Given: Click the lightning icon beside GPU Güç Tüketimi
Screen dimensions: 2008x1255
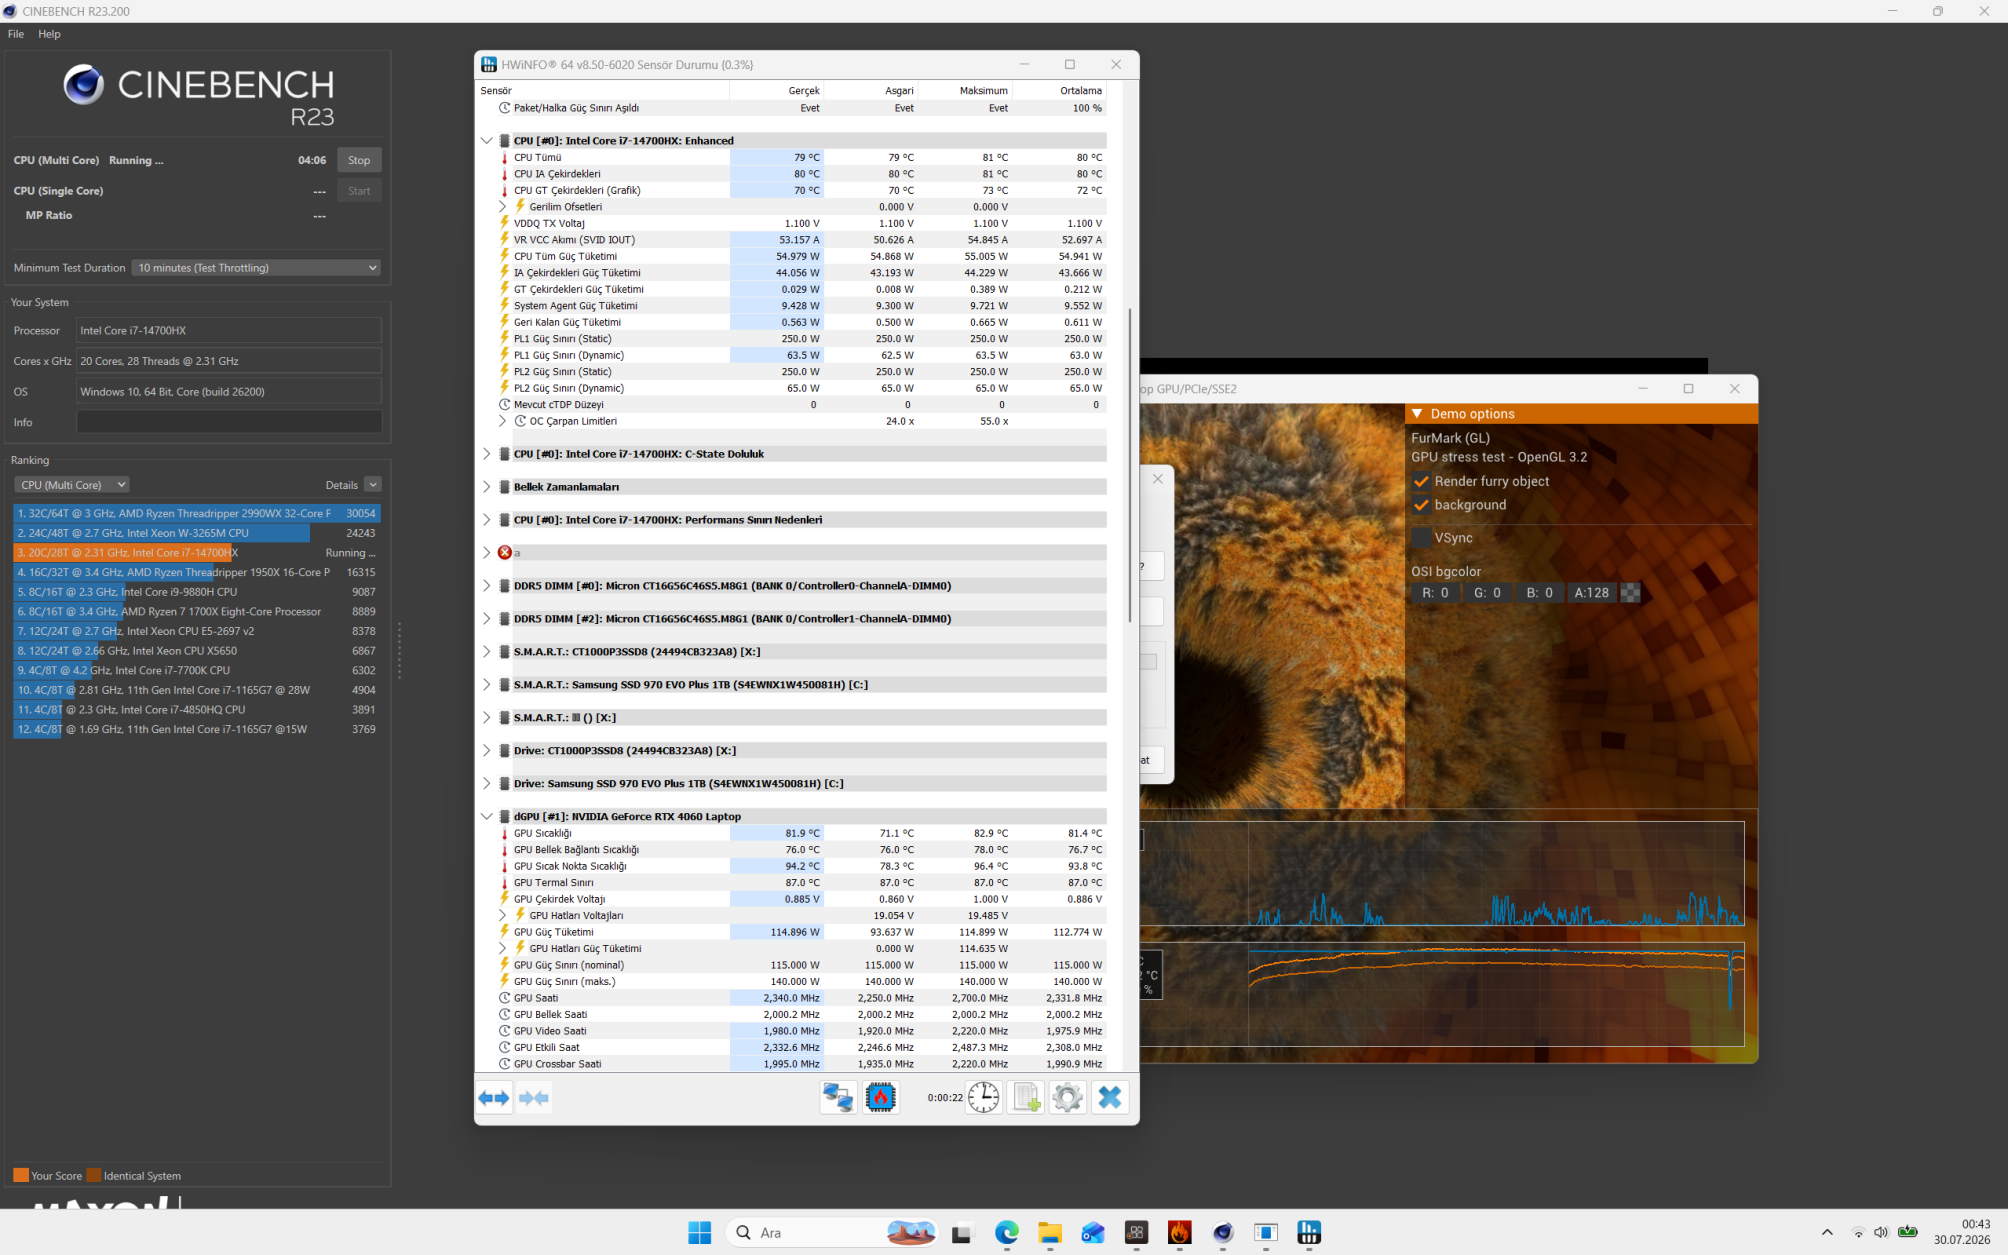Looking at the screenshot, I should (505, 932).
